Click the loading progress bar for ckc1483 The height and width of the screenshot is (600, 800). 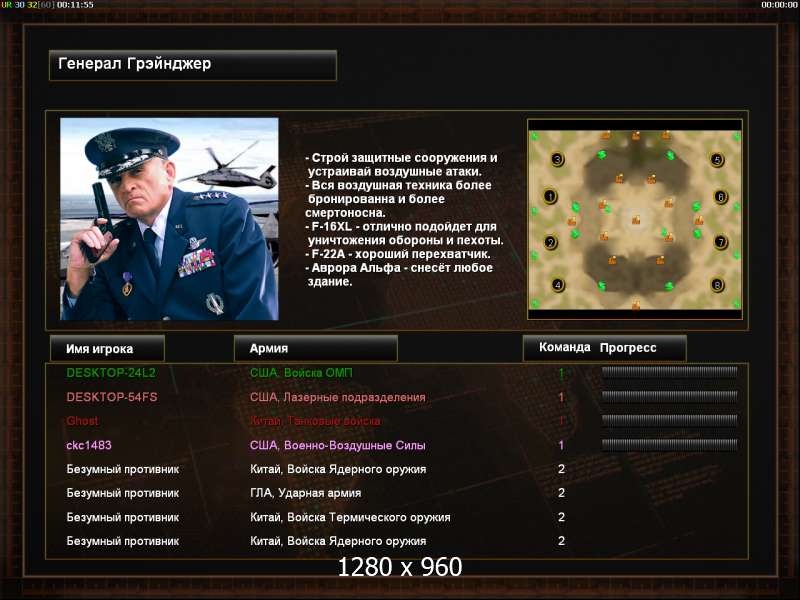[669, 444]
